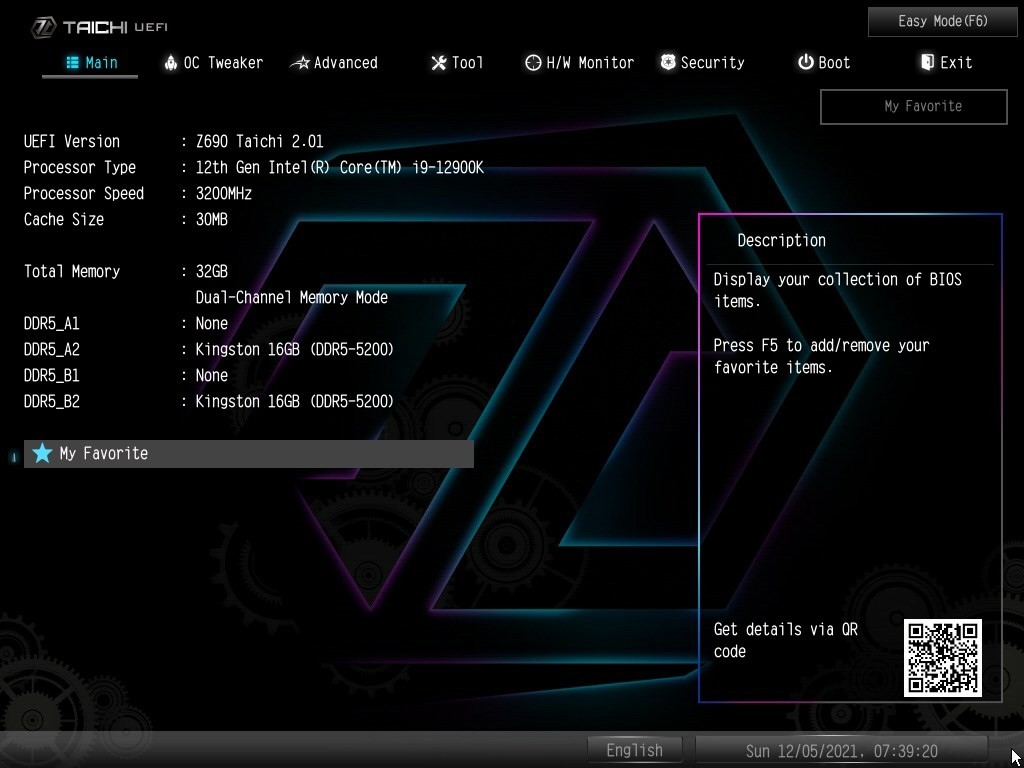Image resolution: width=1024 pixels, height=768 pixels.
Task: Open Advanced via its star icon
Action: pyautogui.click(x=299, y=63)
